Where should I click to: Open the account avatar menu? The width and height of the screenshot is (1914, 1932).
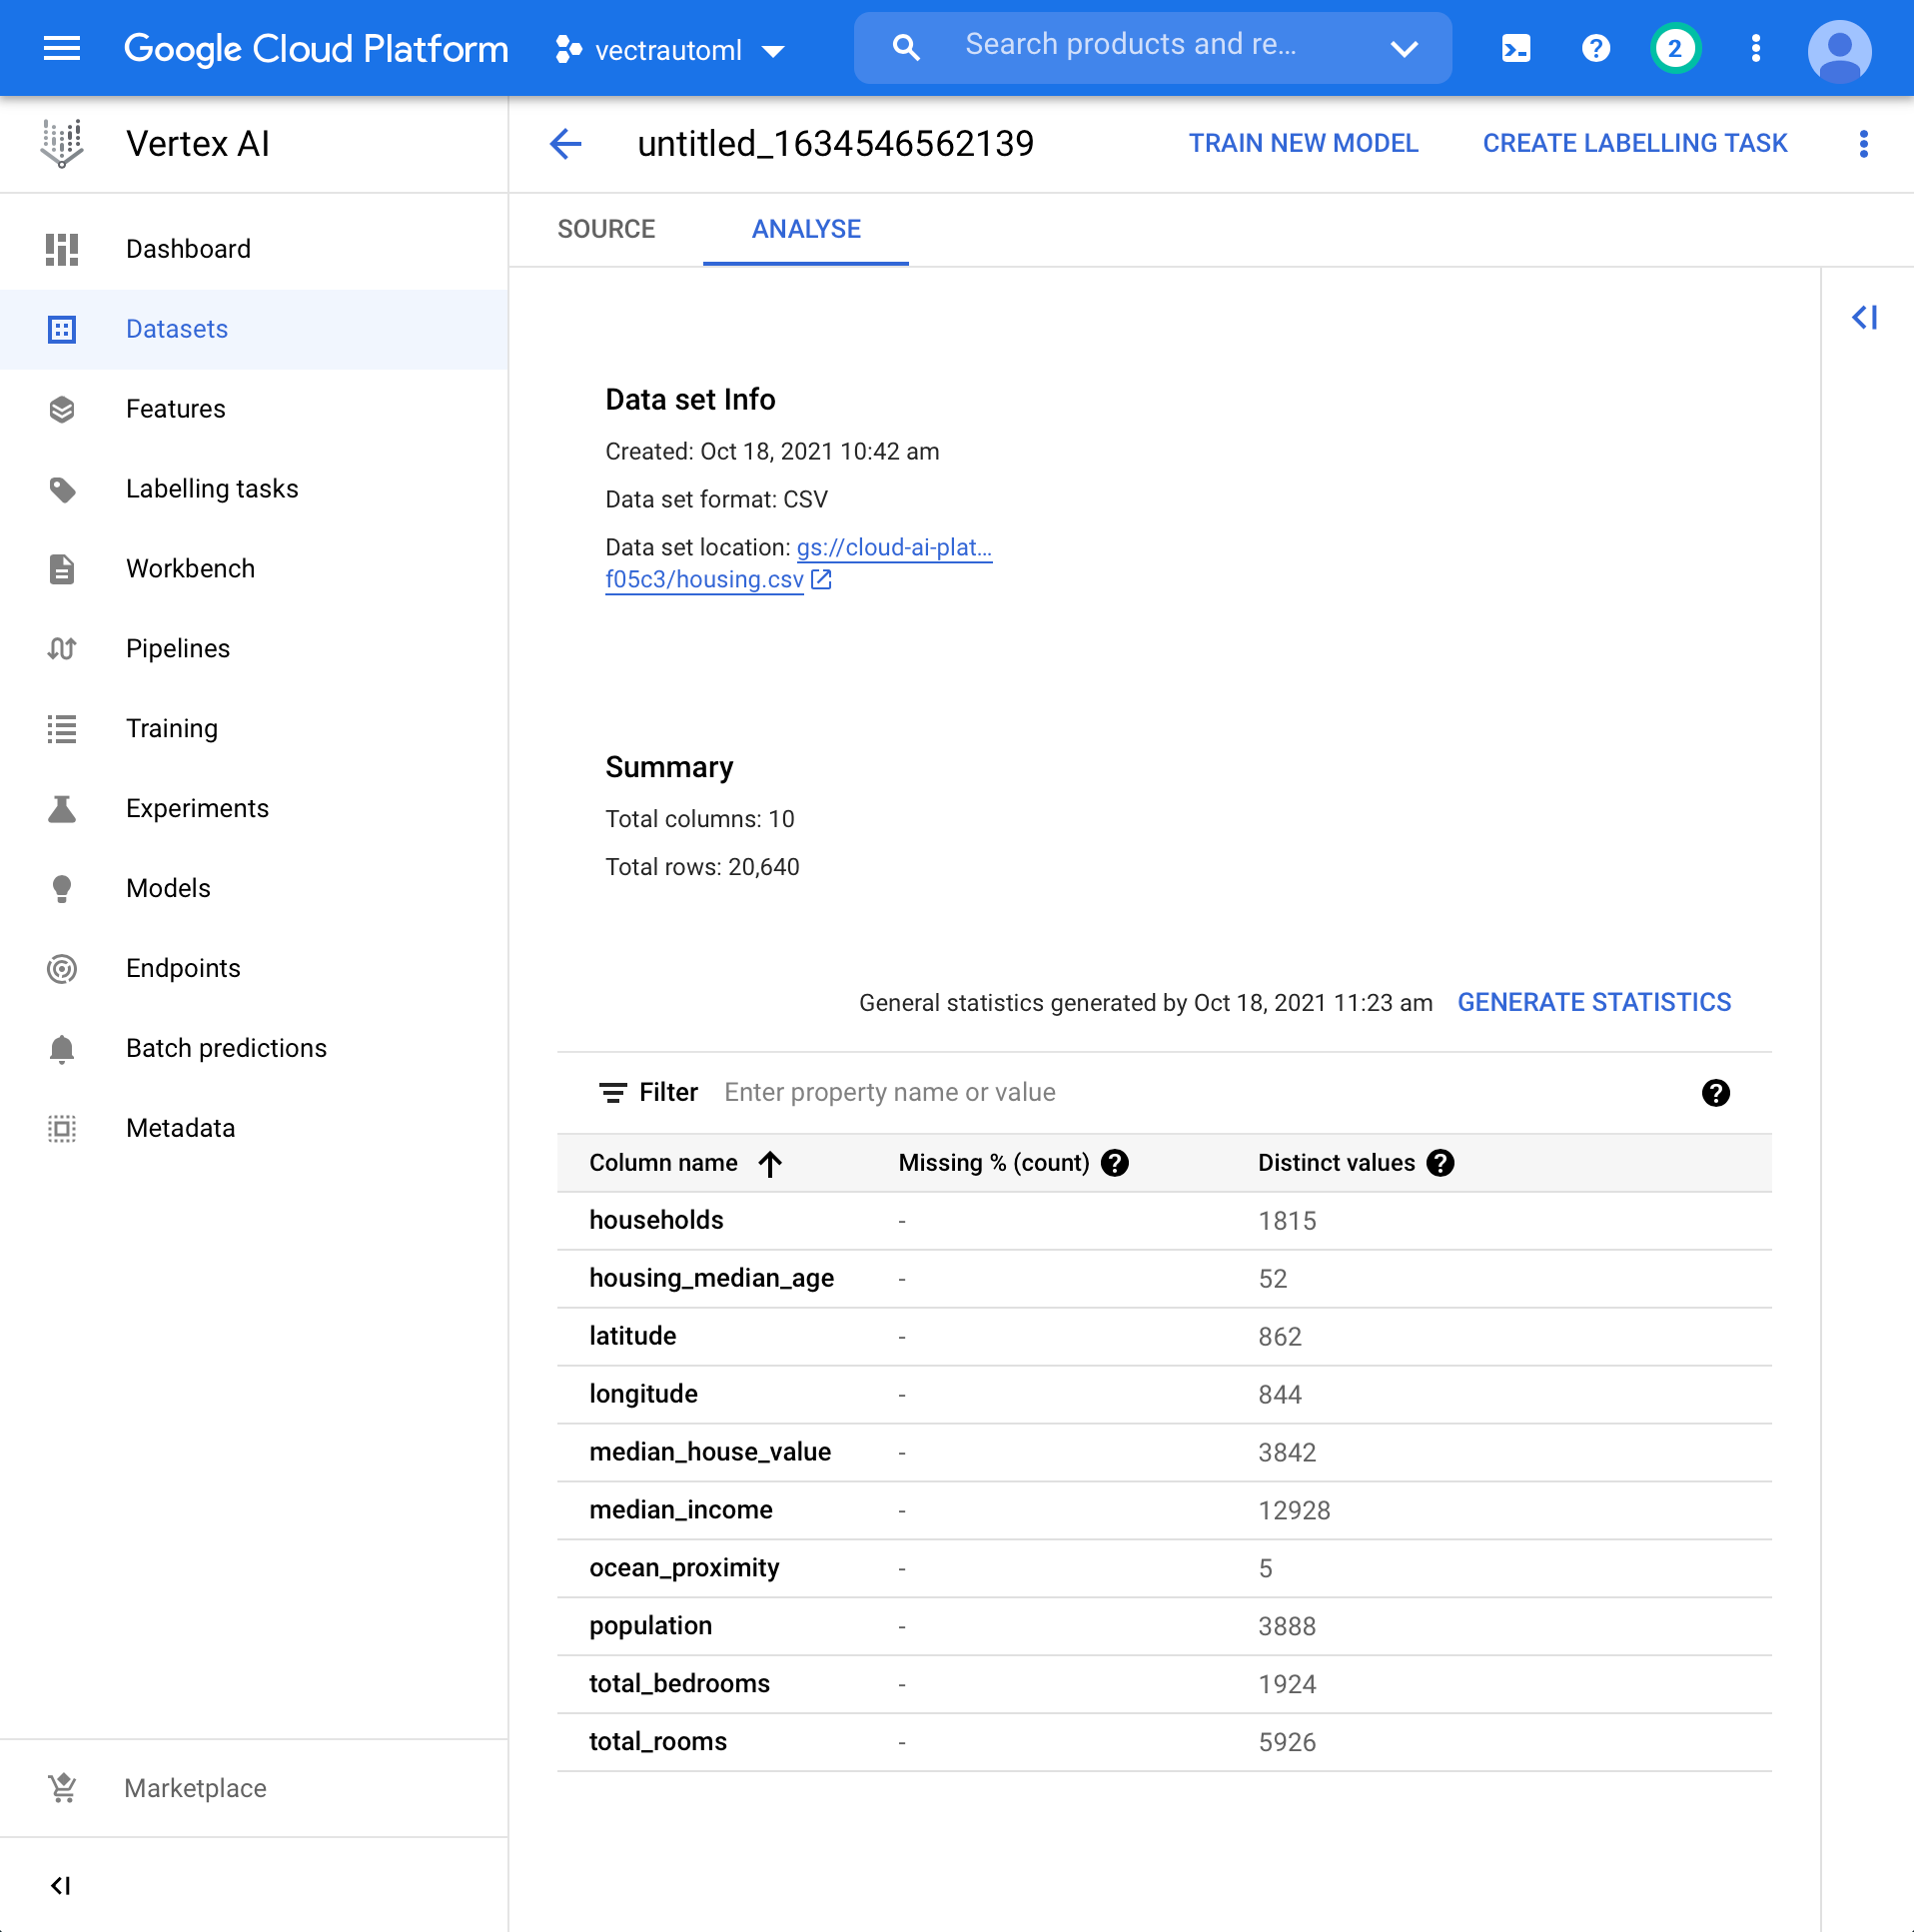click(x=1841, y=48)
